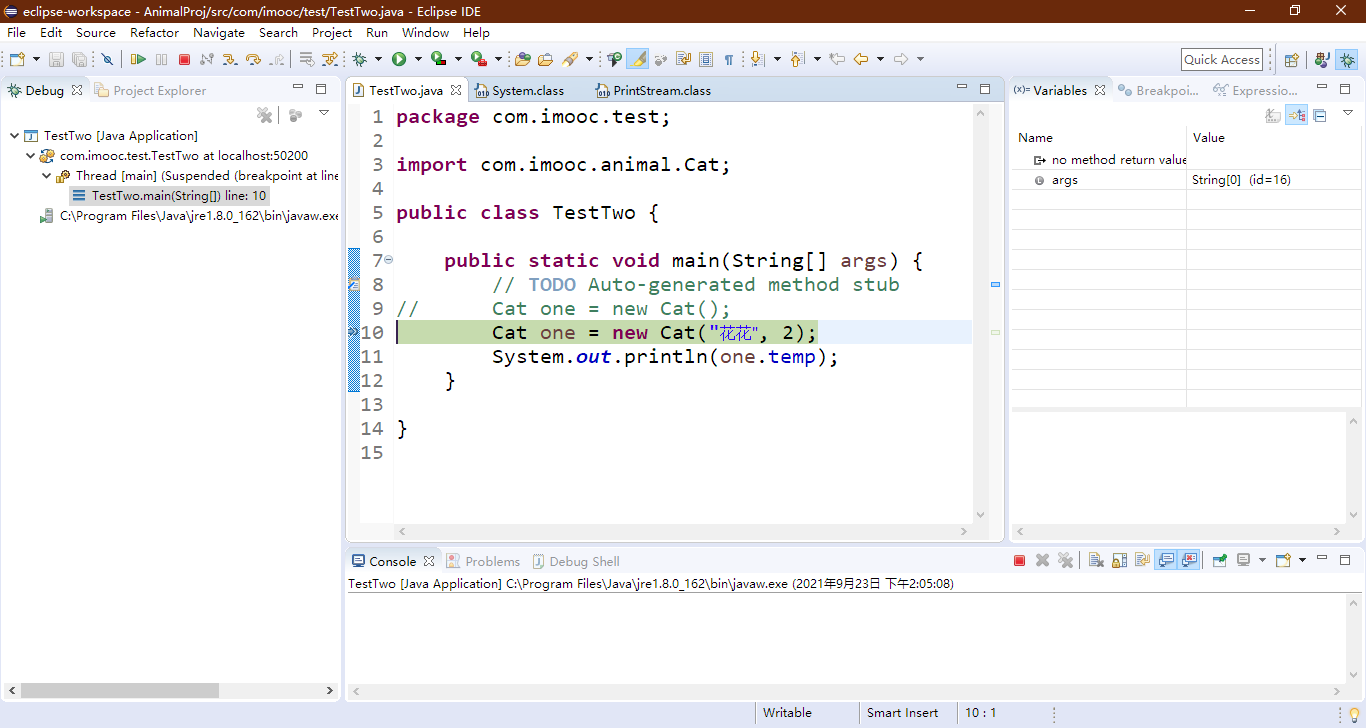1366x728 pixels.
Task: Click Skip All Breakpoints icon
Action: tap(107, 60)
